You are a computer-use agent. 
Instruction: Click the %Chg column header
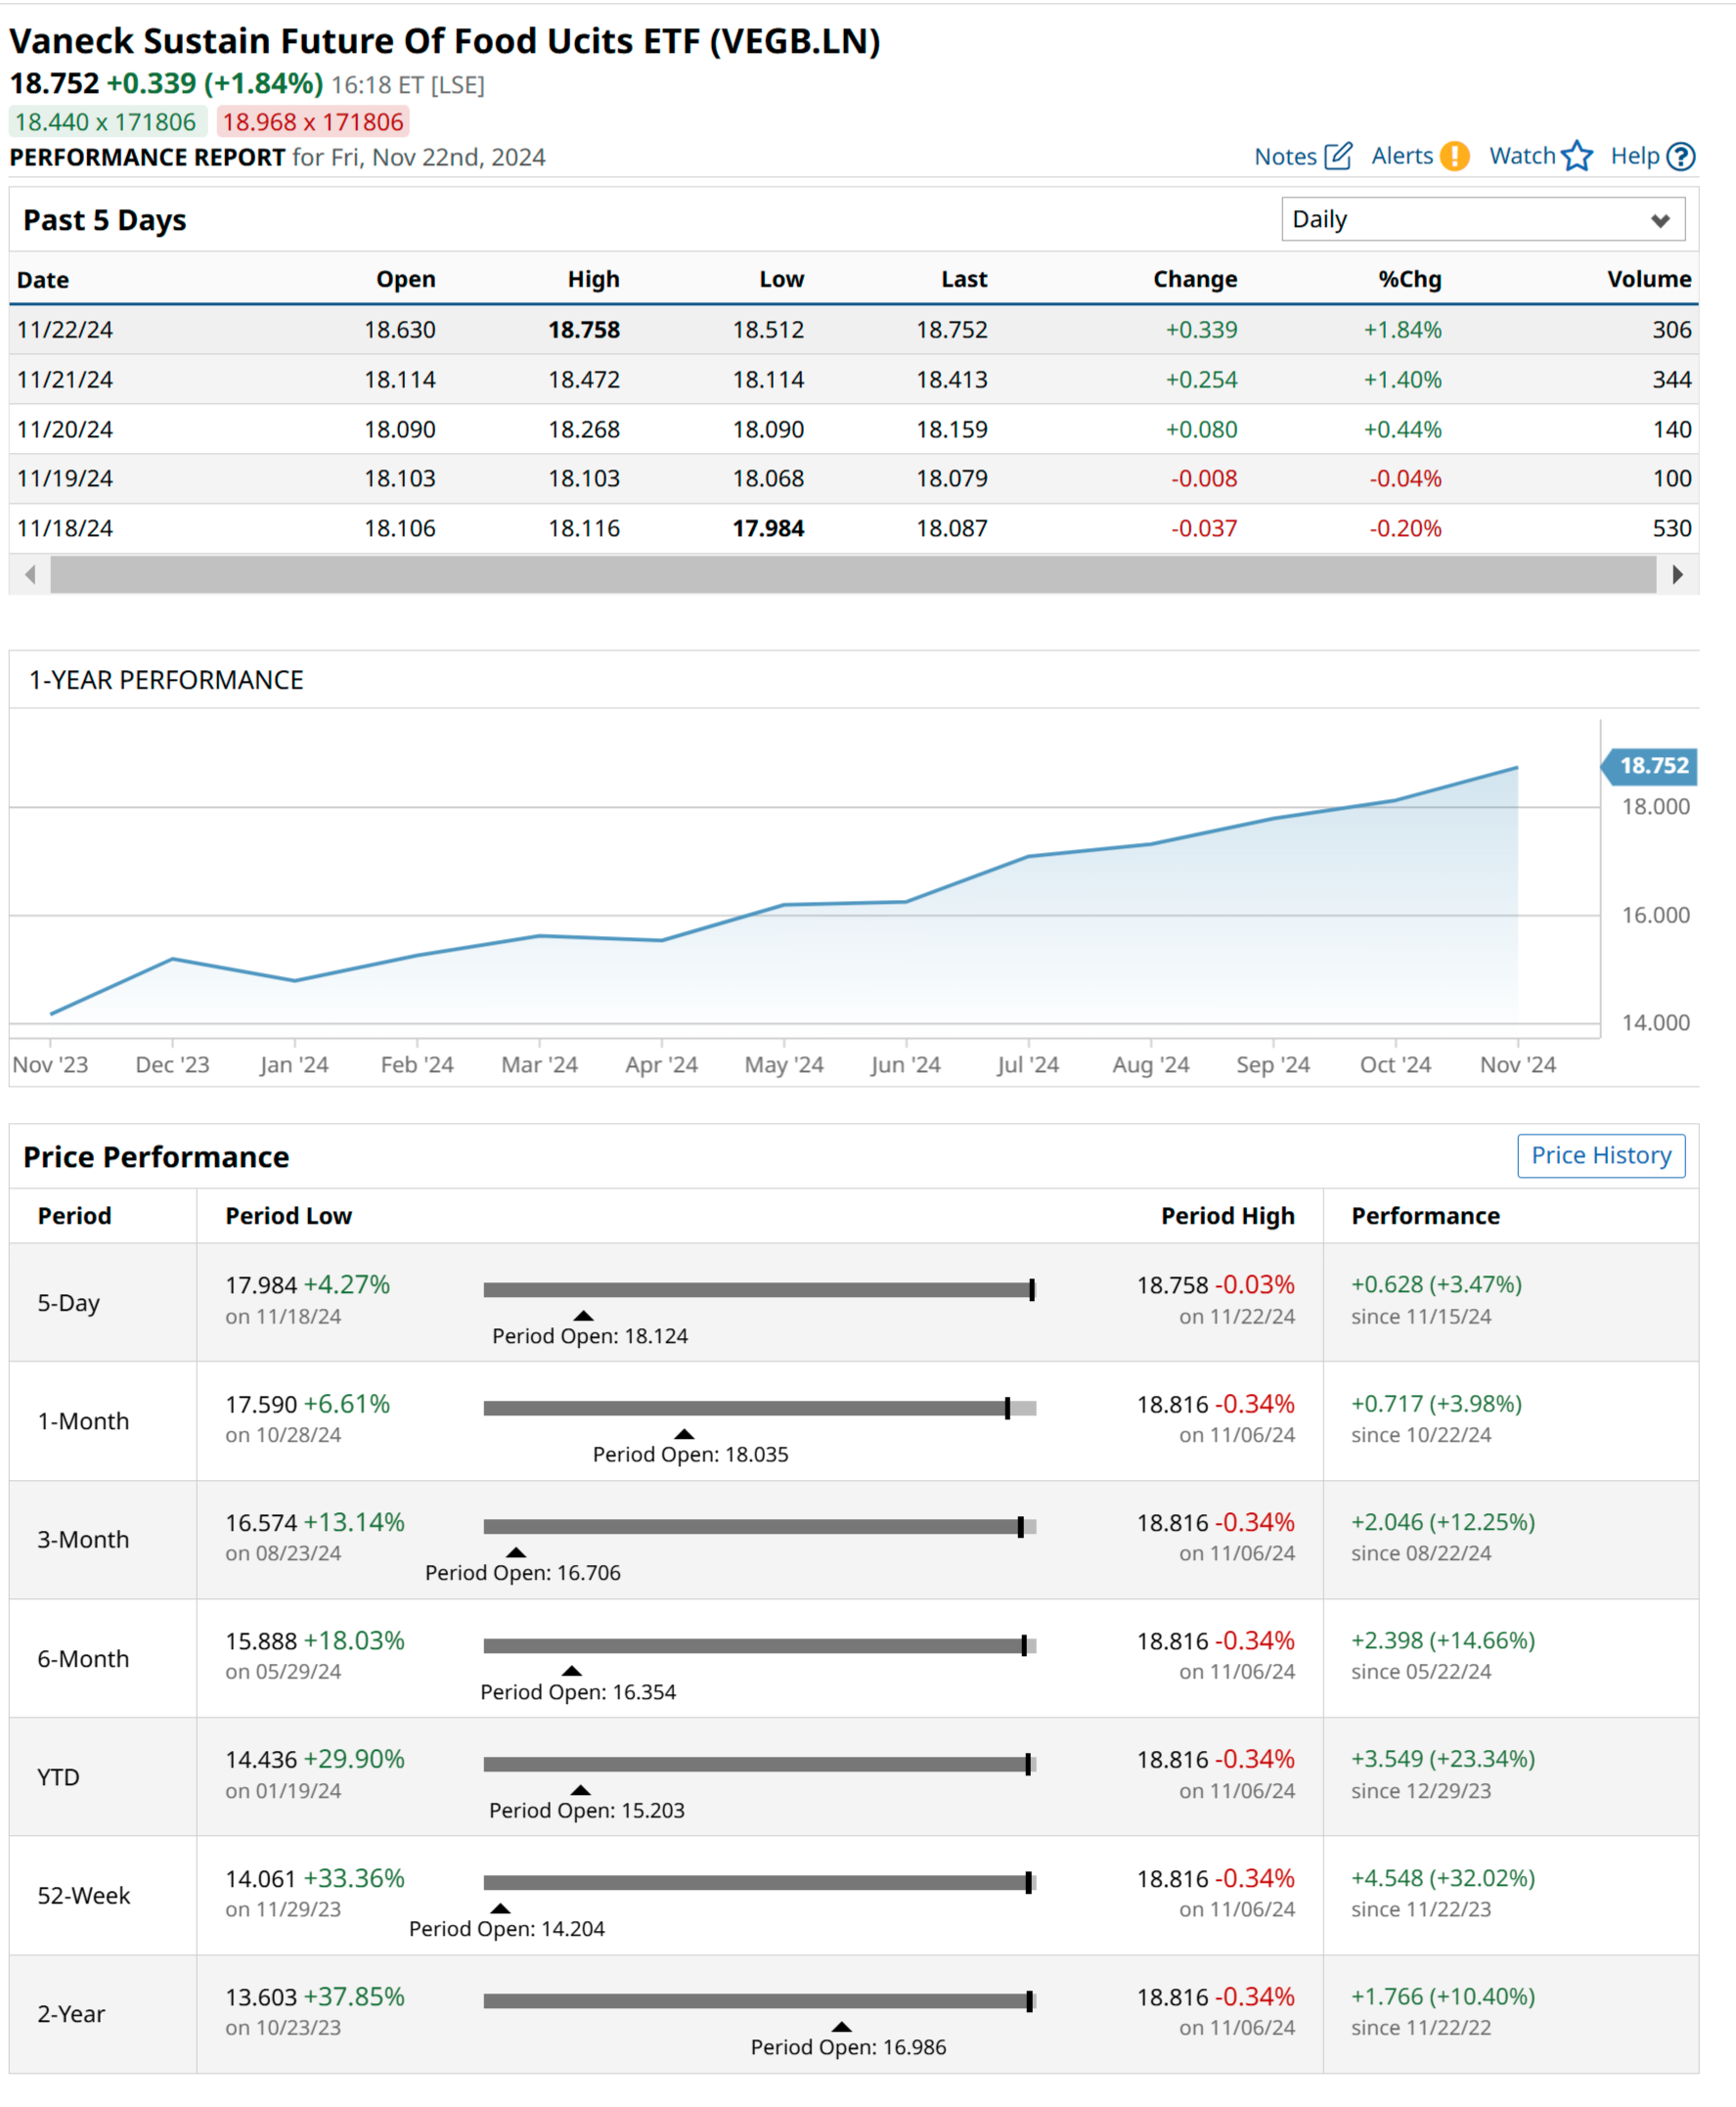tap(1410, 279)
